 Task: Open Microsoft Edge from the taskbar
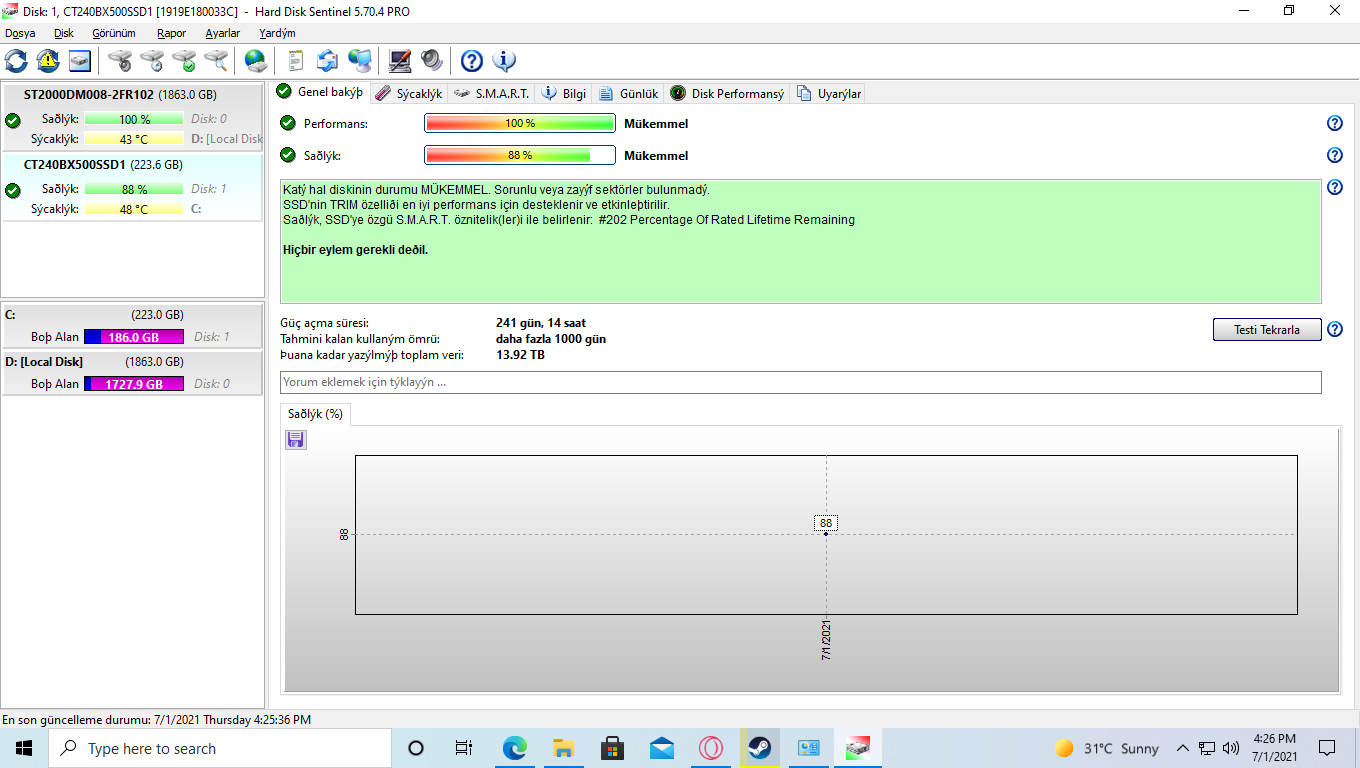click(514, 748)
